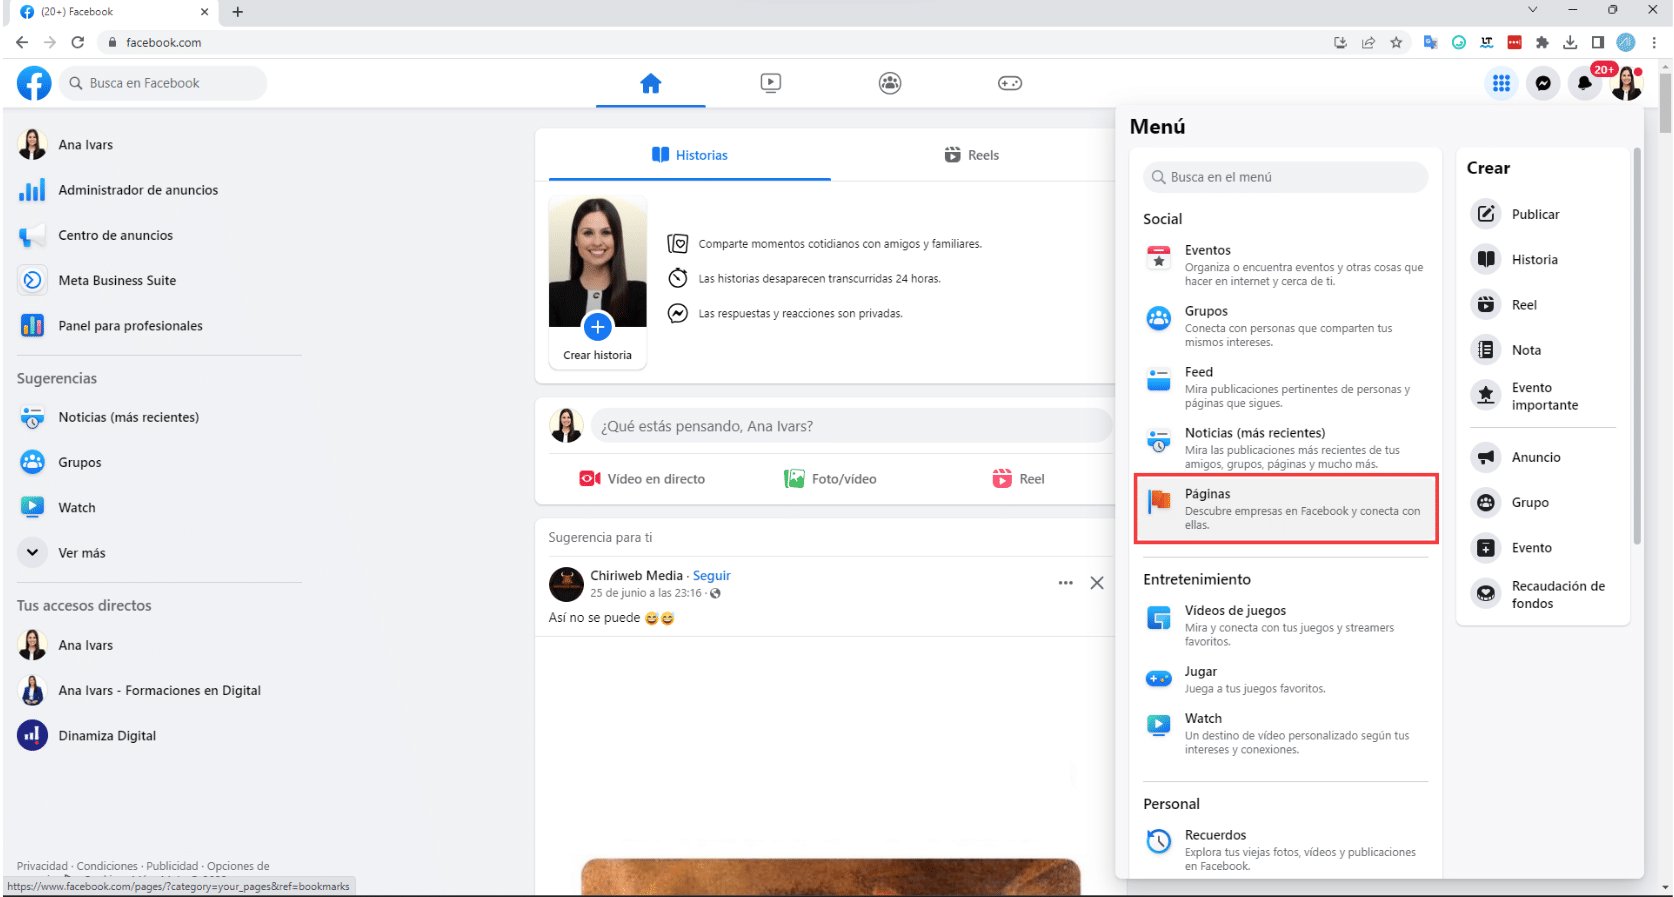
Task: Open Feed in the Social menu
Action: (1286, 387)
